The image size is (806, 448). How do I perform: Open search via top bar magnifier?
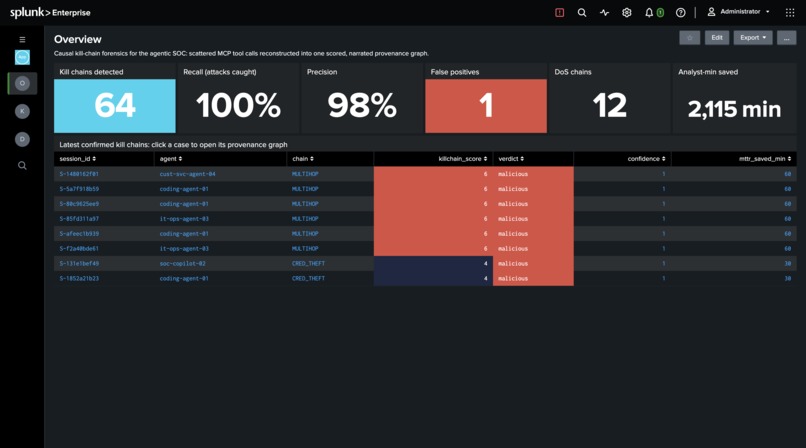(x=582, y=12)
